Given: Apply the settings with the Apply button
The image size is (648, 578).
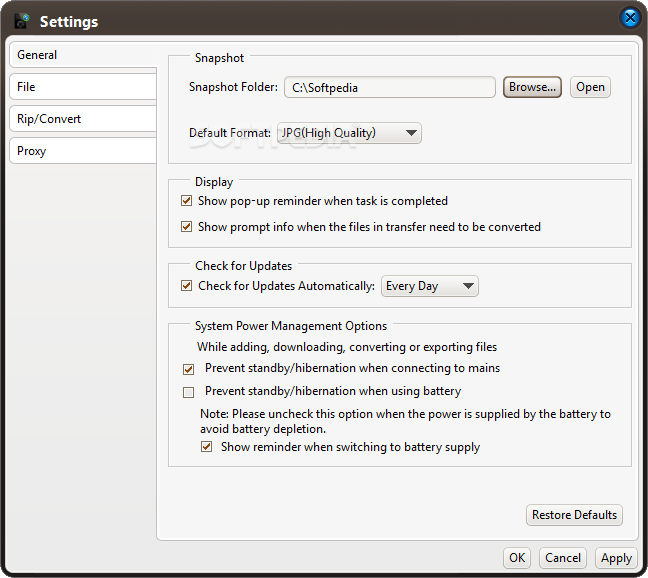Looking at the screenshot, I should point(616,558).
